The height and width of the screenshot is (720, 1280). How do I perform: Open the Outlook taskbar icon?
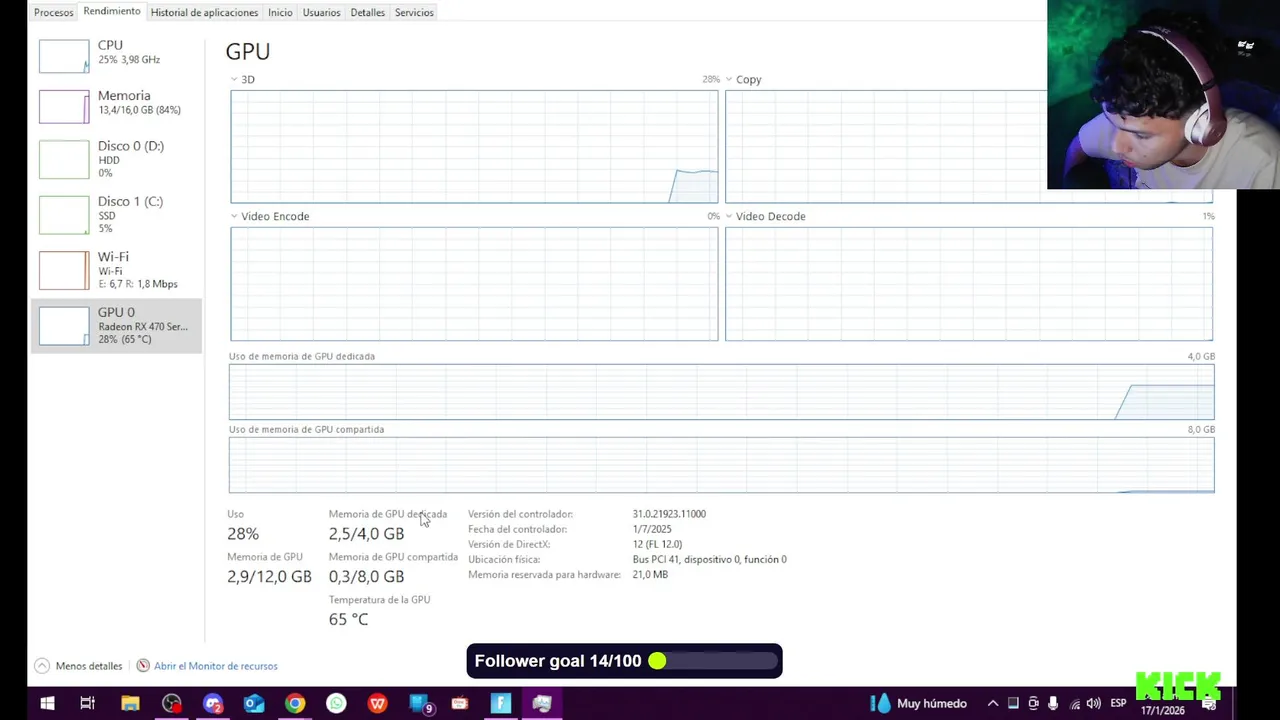(254, 704)
